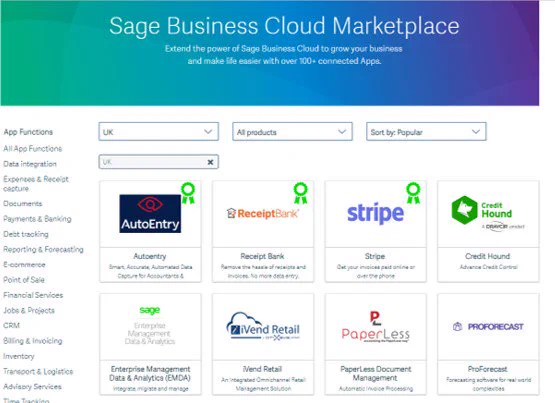Click the iVend Retail logo
The image size is (555, 403).
click(x=263, y=326)
